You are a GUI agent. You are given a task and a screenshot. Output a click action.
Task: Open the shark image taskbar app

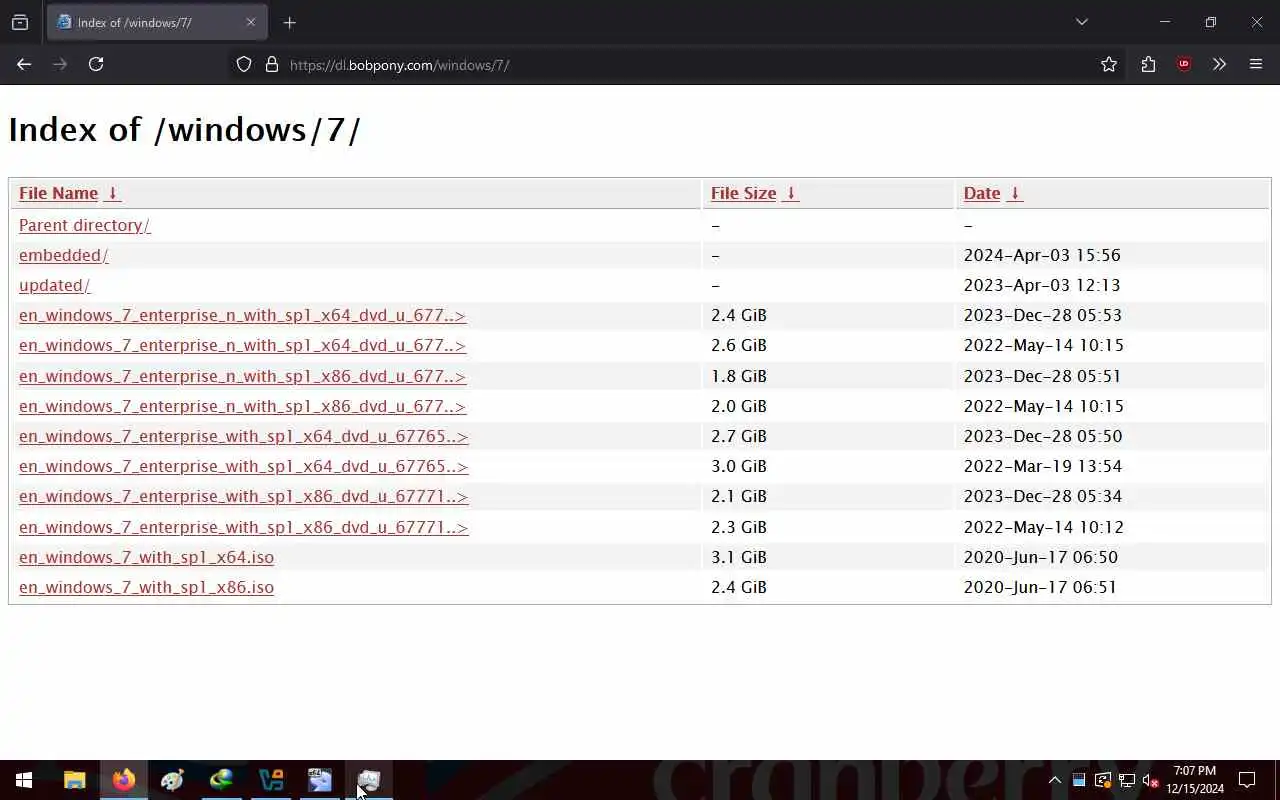320,780
